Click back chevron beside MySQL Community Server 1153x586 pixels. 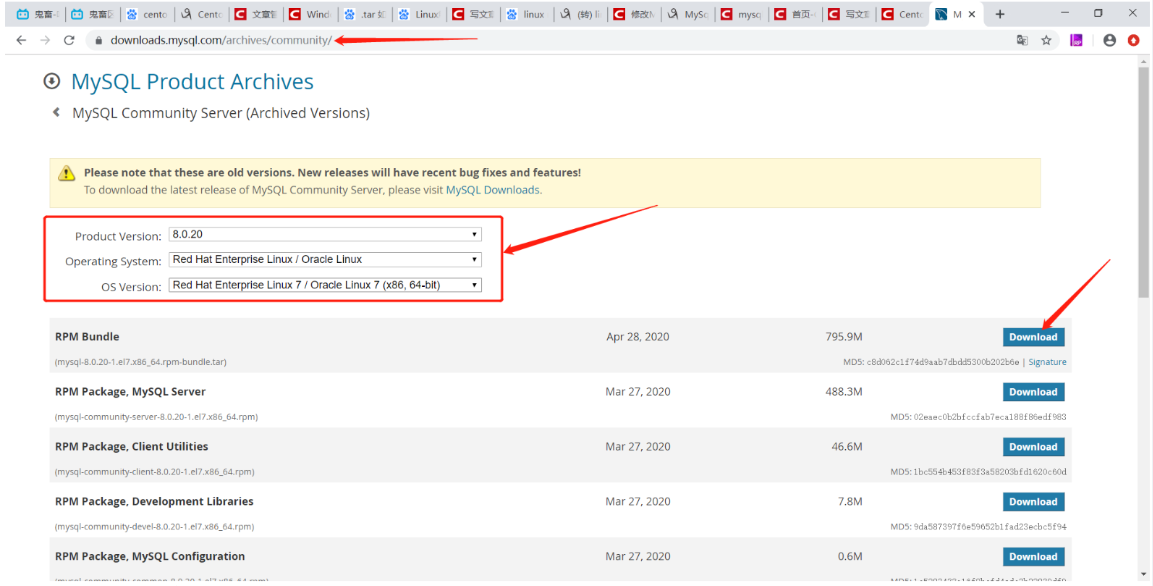(x=56, y=112)
